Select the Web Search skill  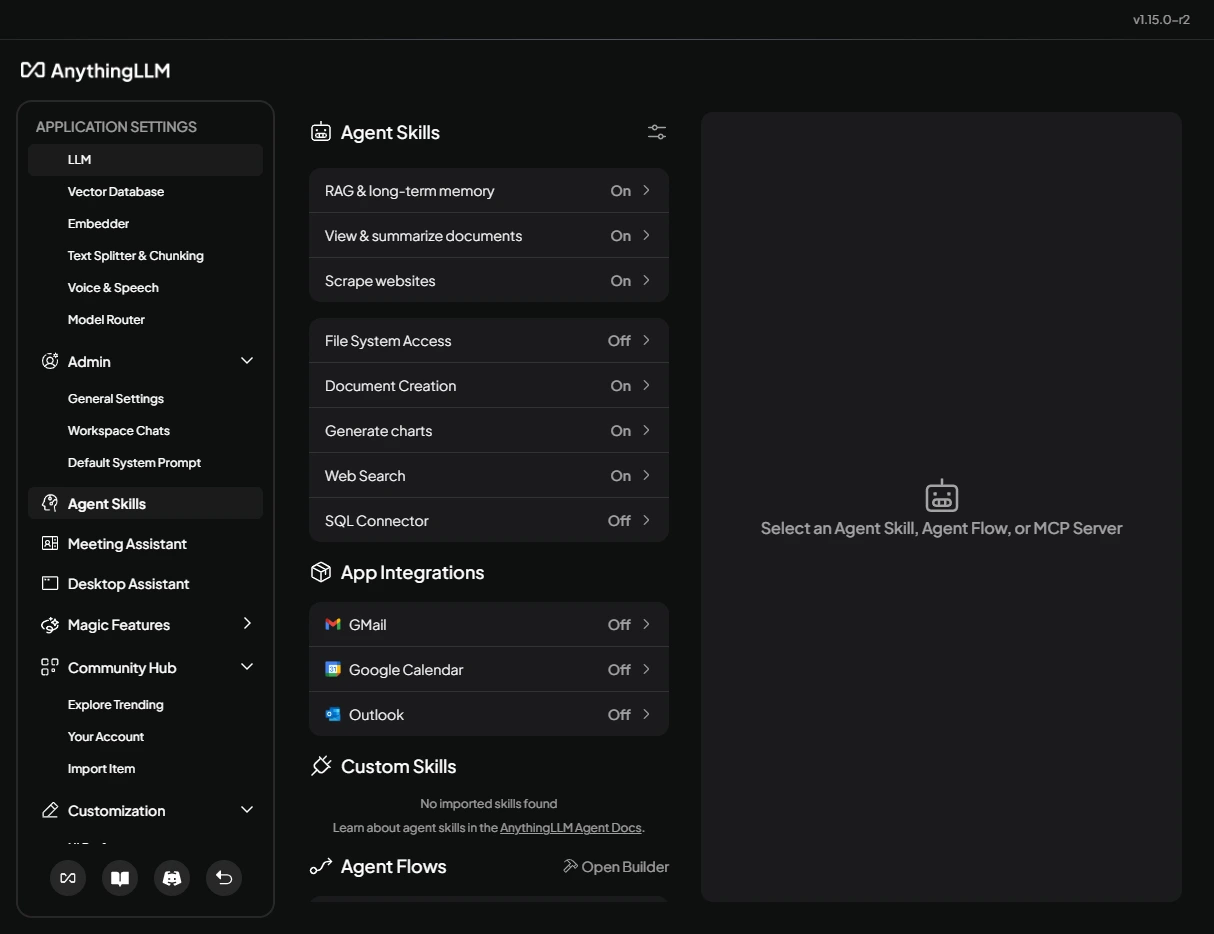click(489, 475)
